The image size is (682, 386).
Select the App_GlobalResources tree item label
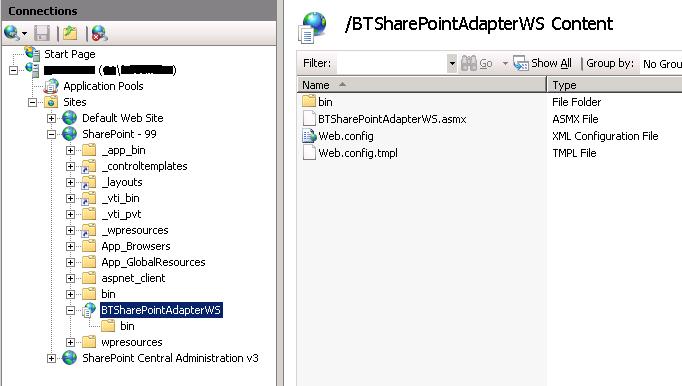153,262
